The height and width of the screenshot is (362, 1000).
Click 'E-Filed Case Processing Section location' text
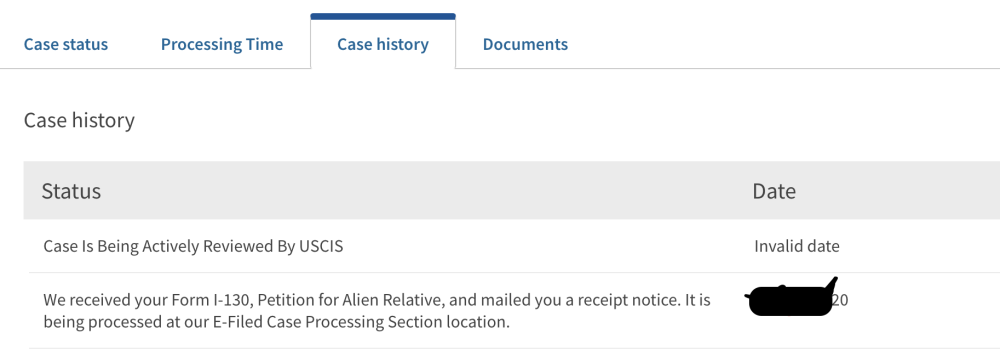[361, 322]
